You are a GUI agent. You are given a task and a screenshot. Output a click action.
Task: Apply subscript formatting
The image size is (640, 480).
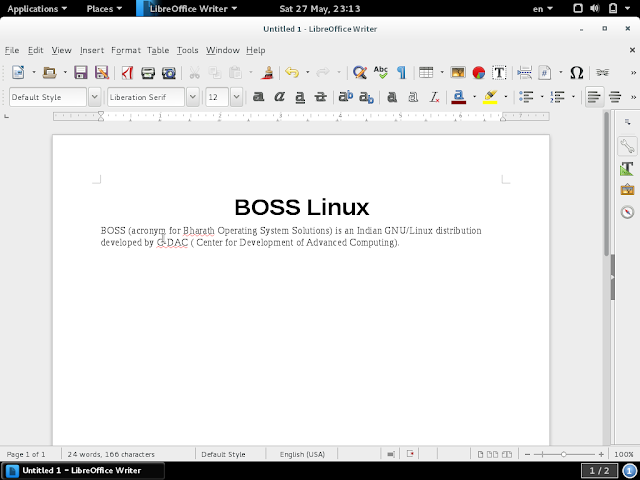(x=366, y=97)
